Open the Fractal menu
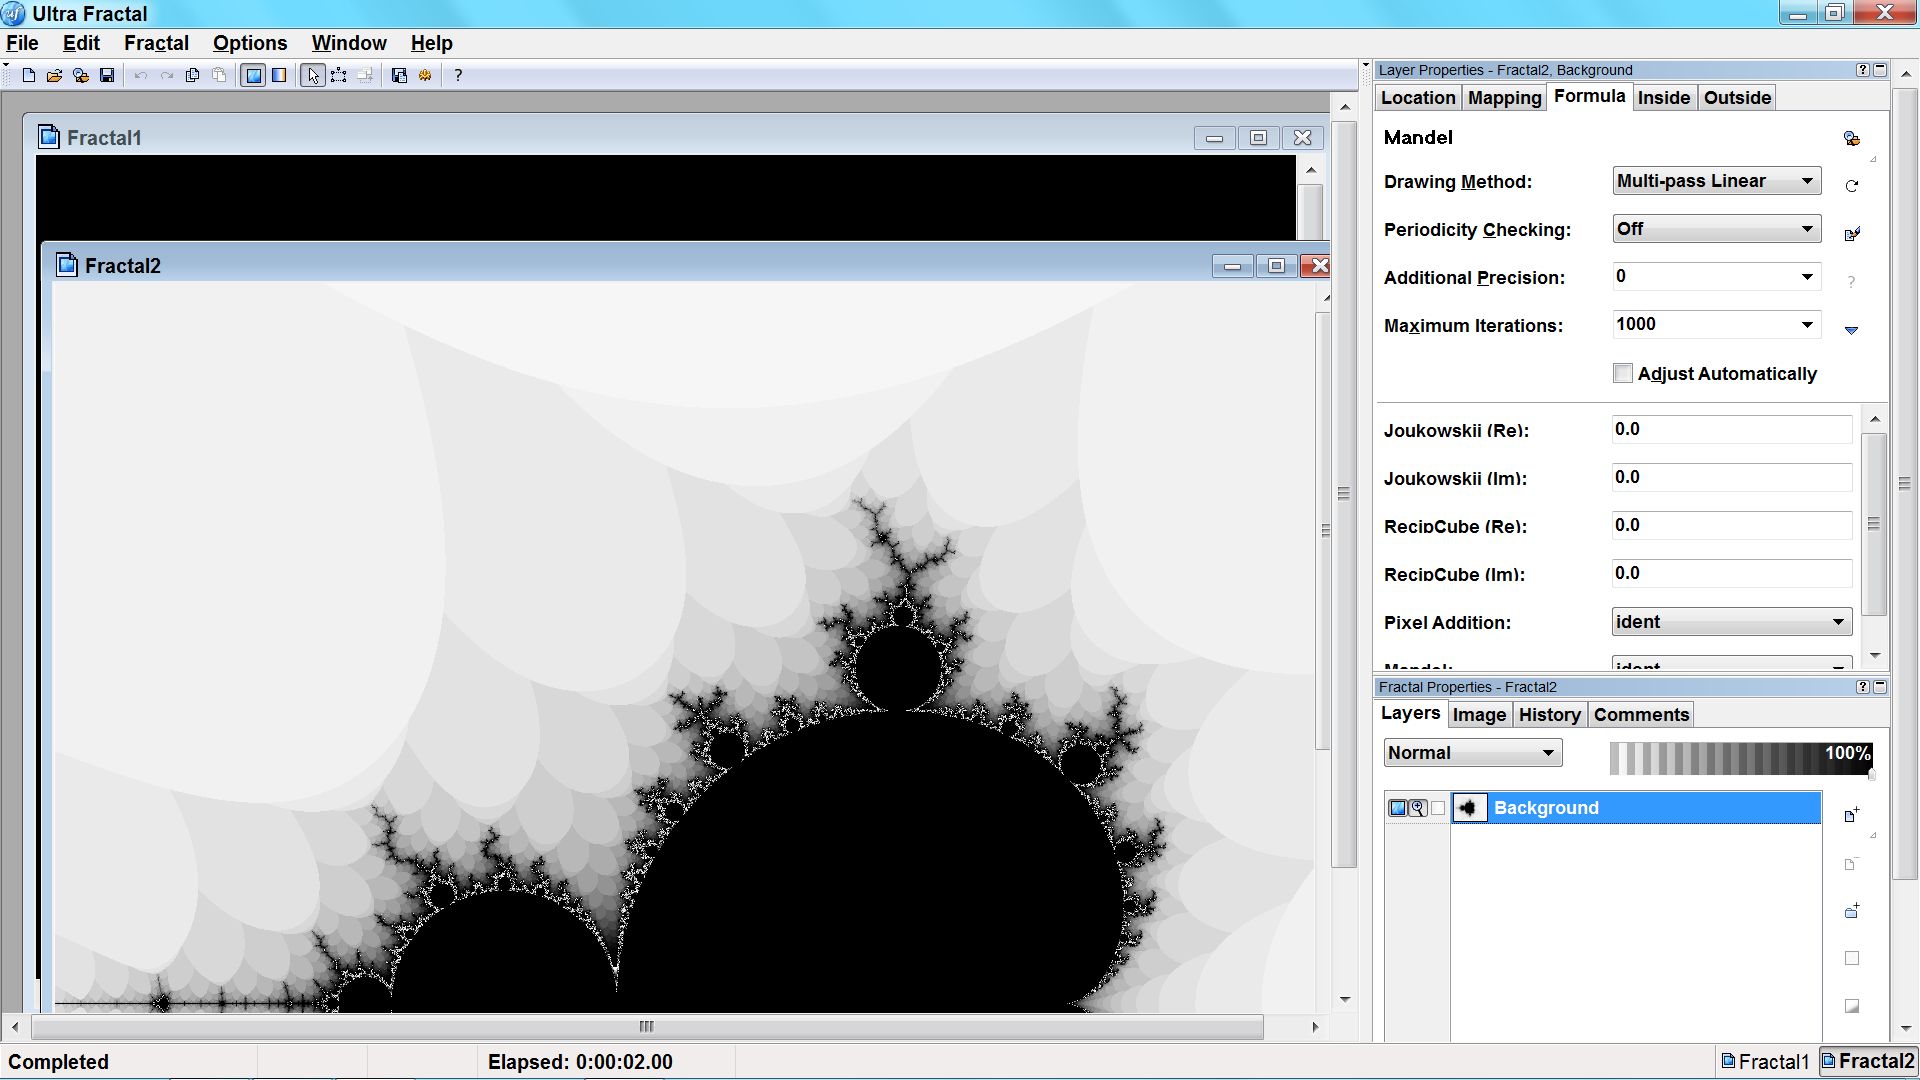Image resolution: width=1920 pixels, height=1080 pixels. [x=156, y=43]
